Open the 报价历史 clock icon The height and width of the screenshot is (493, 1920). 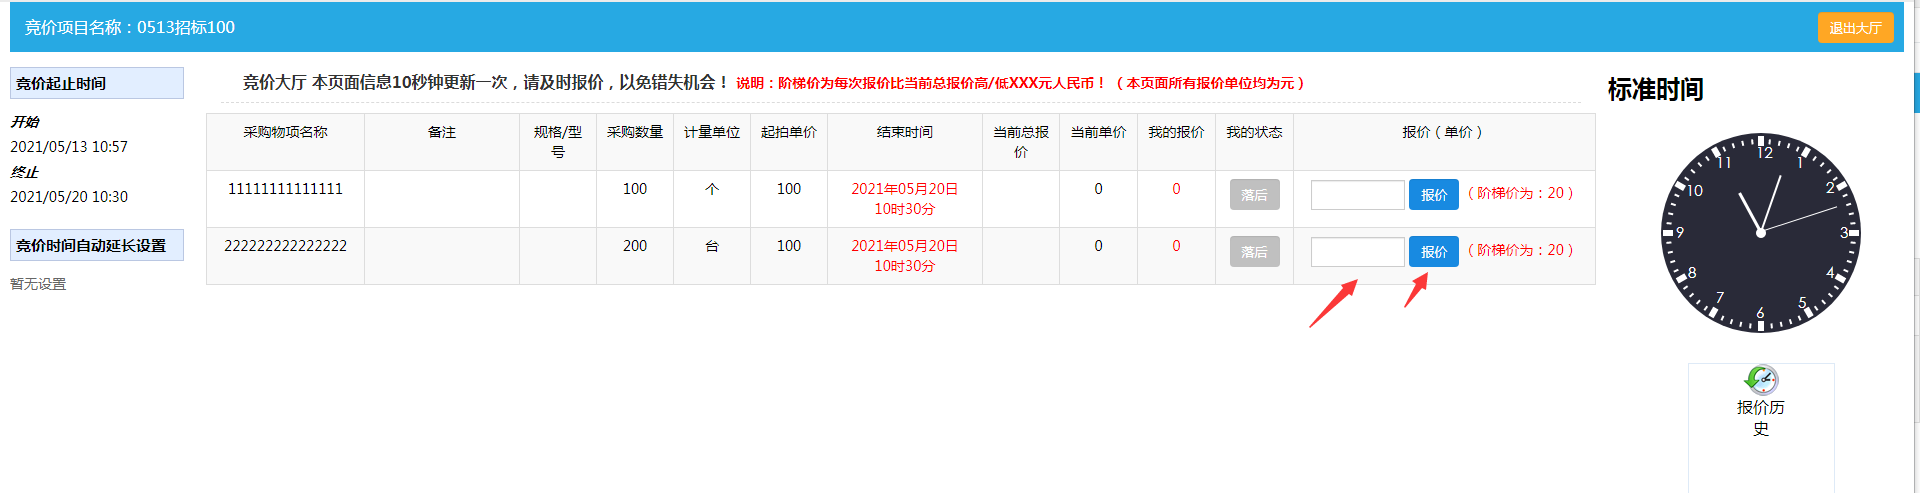point(1761,380)
